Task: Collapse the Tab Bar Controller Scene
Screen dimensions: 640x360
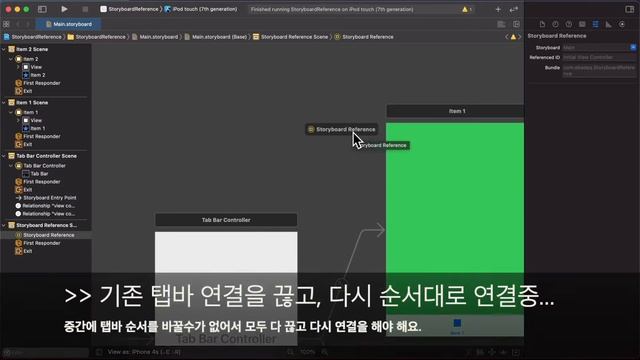Action: coord(4,156)
